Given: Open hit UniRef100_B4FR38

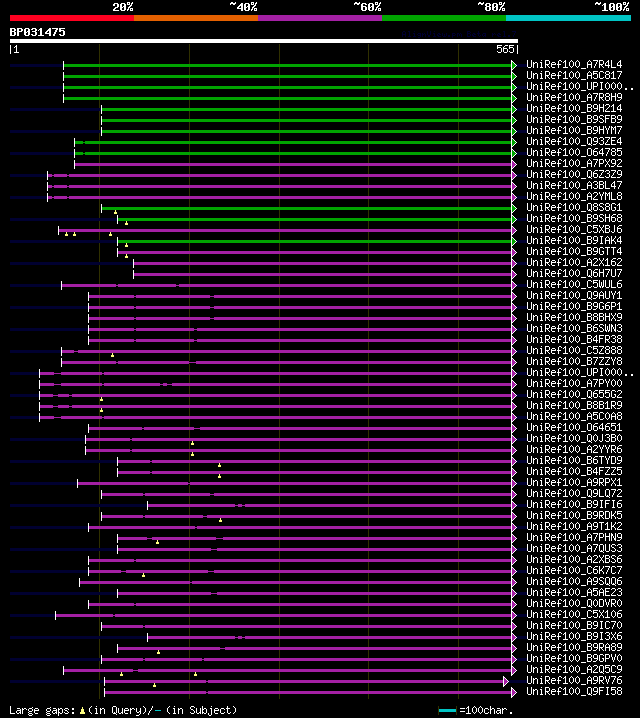Looking at the screenshot, I should [x=574, y=339].
